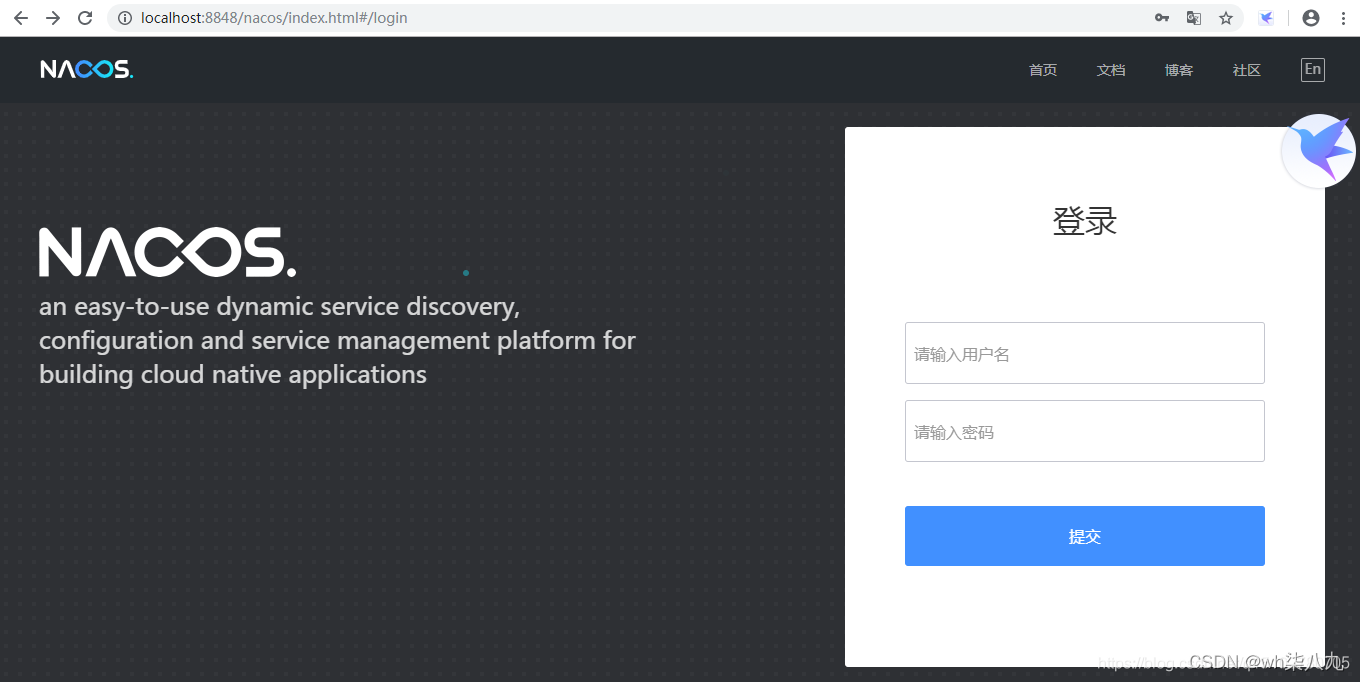Viewport: 1360px width, 682px height.
Task: Click the site info icon in the address bar
Action: click(x=125, y=18)
